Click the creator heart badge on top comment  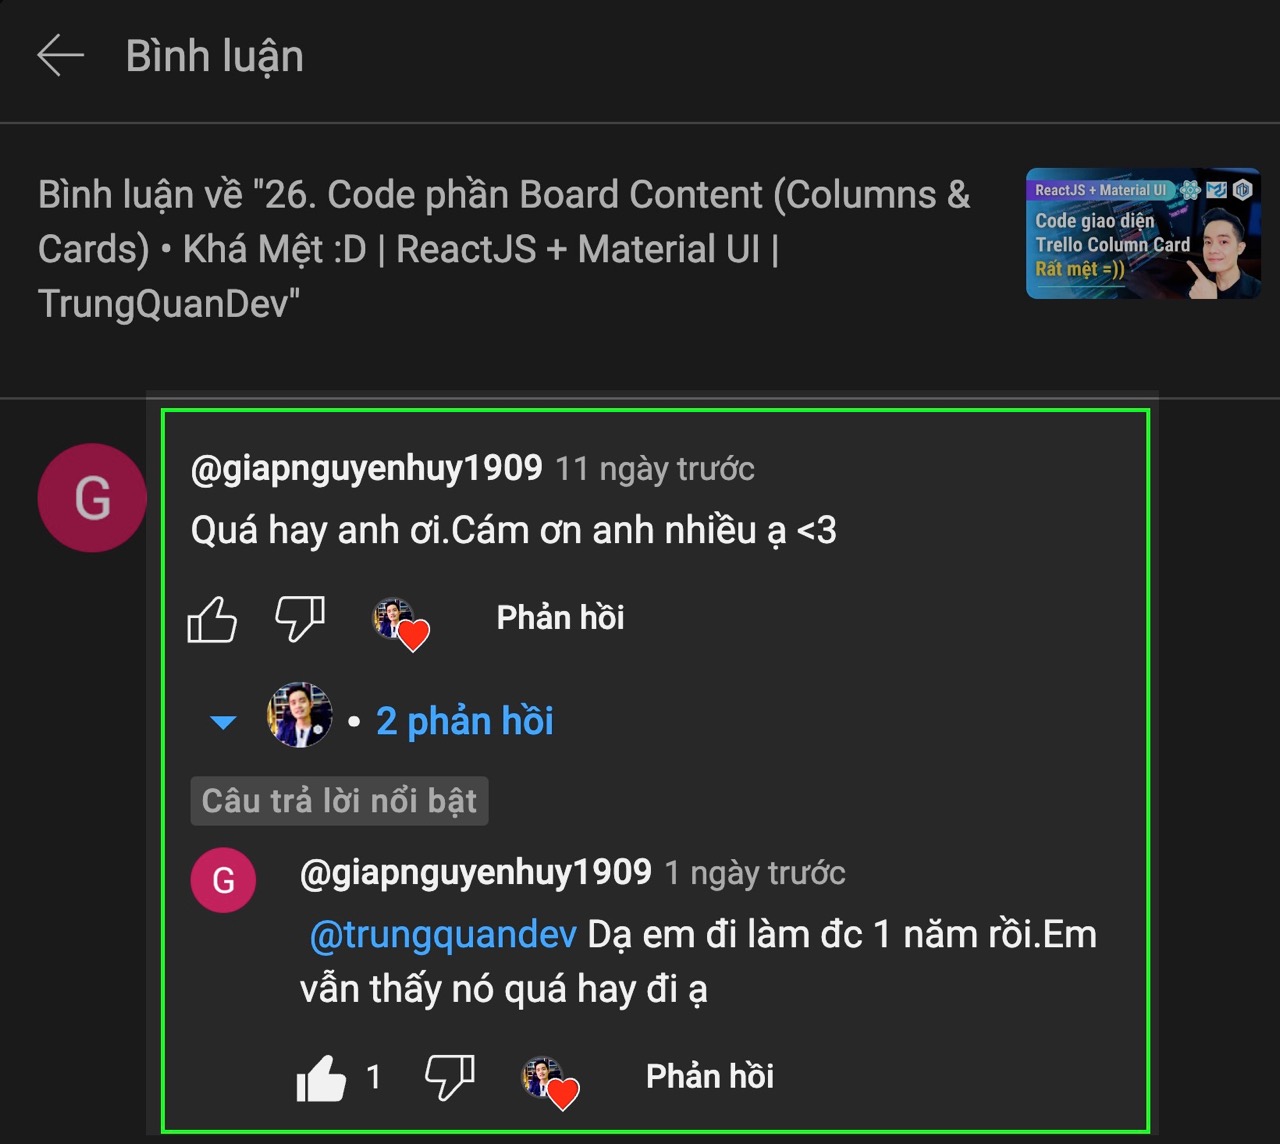(x=401, y=623)
